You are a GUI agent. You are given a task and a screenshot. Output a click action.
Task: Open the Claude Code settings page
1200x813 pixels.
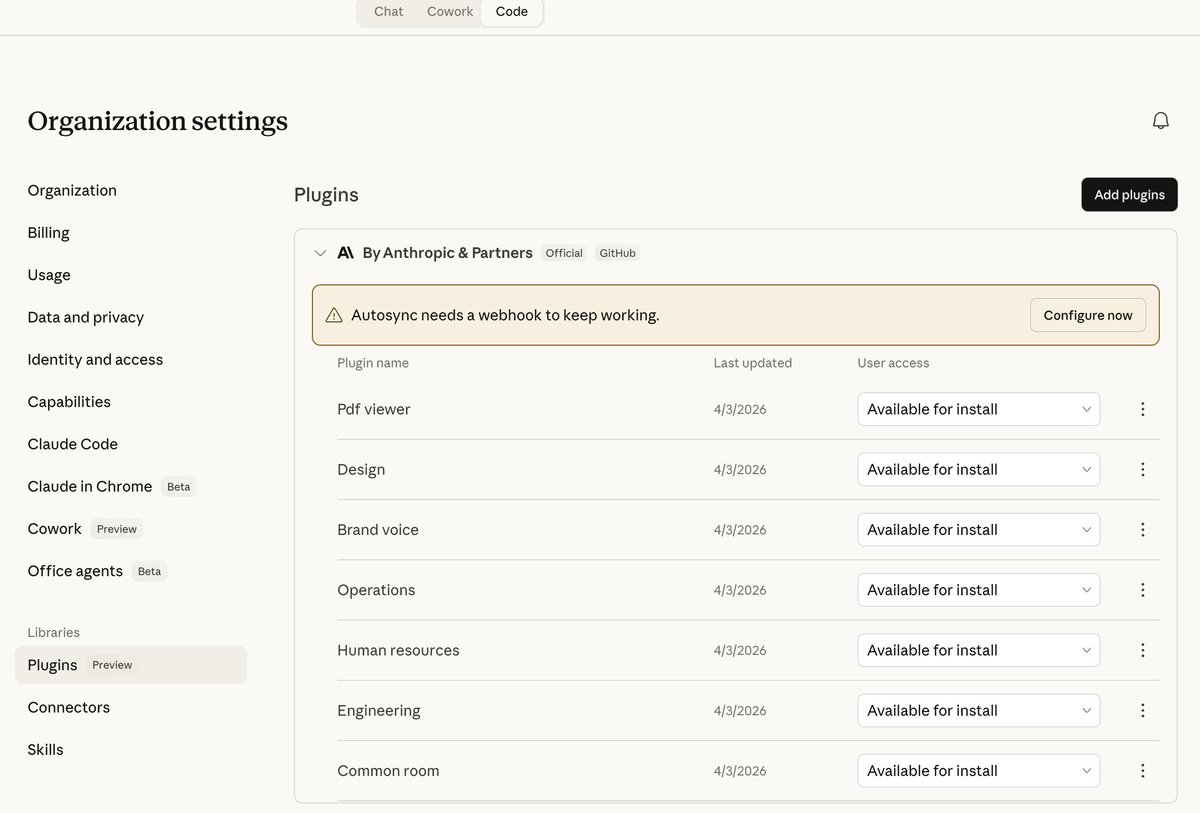tap(73, 444)
